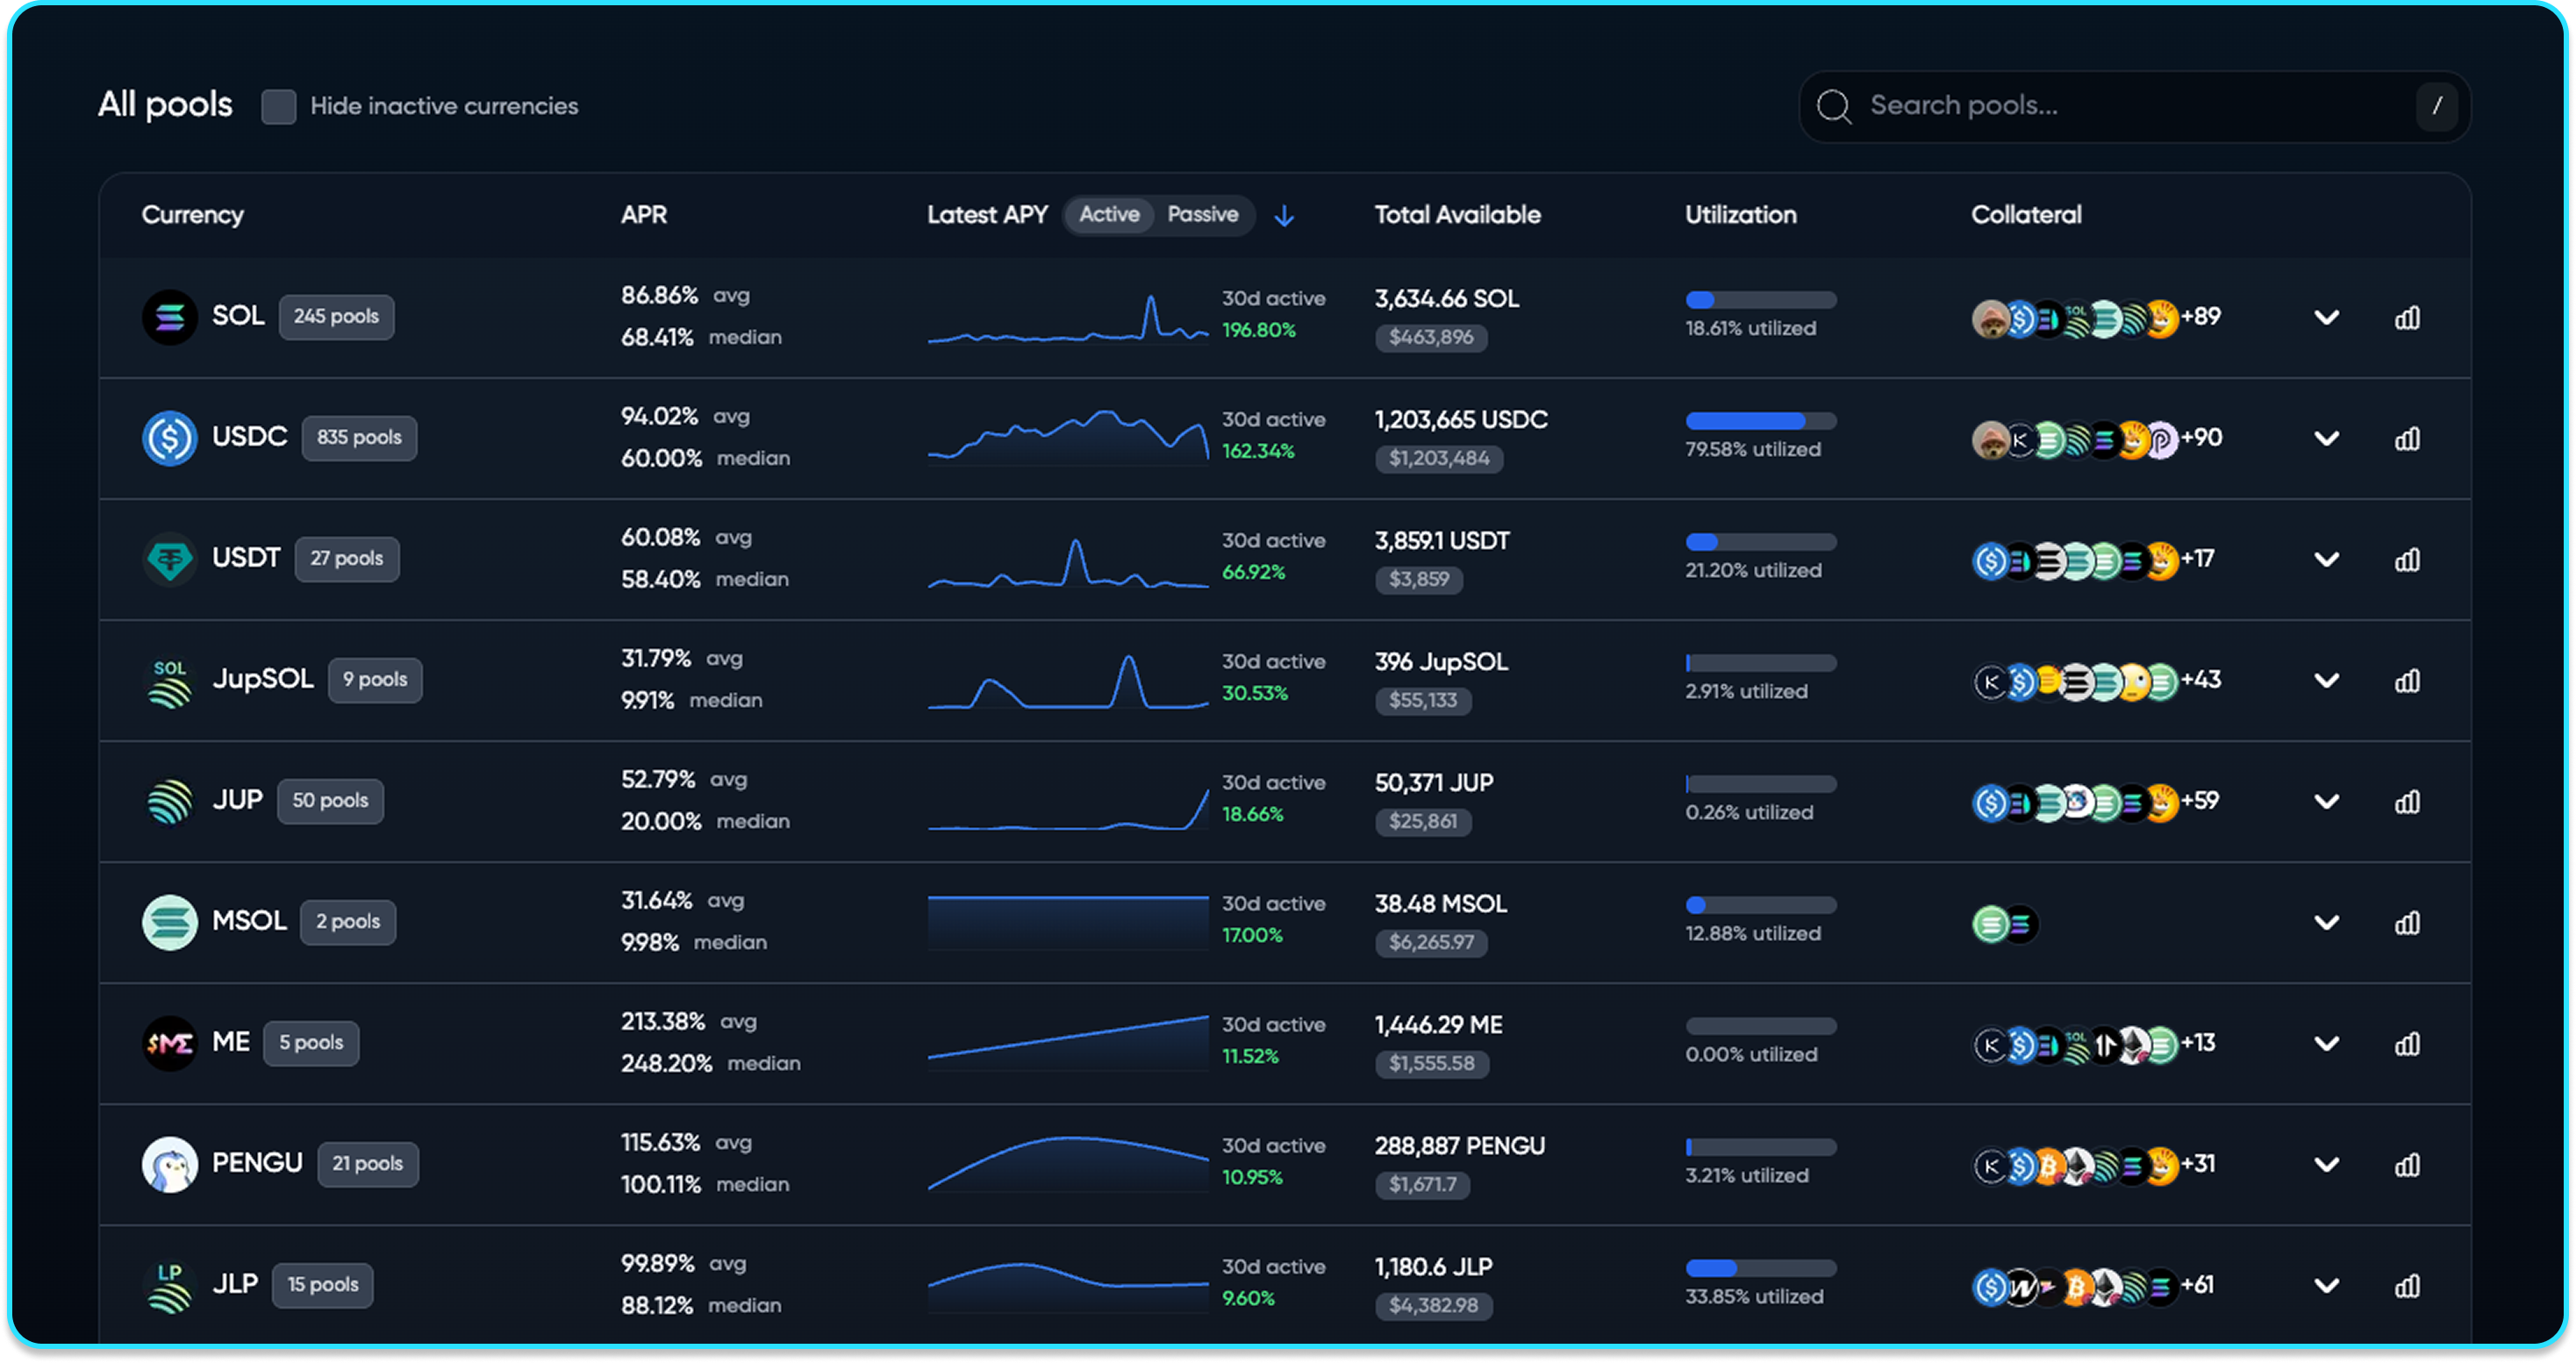Focus the Search pools input field
Viewport: 2576px width, 1363px height.
click(2134, 106)
